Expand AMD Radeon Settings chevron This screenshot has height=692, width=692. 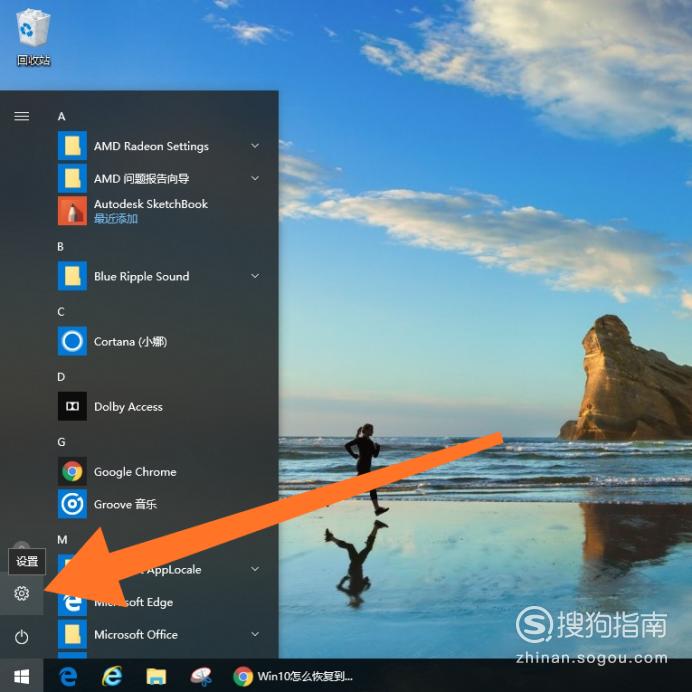[255, 146]
